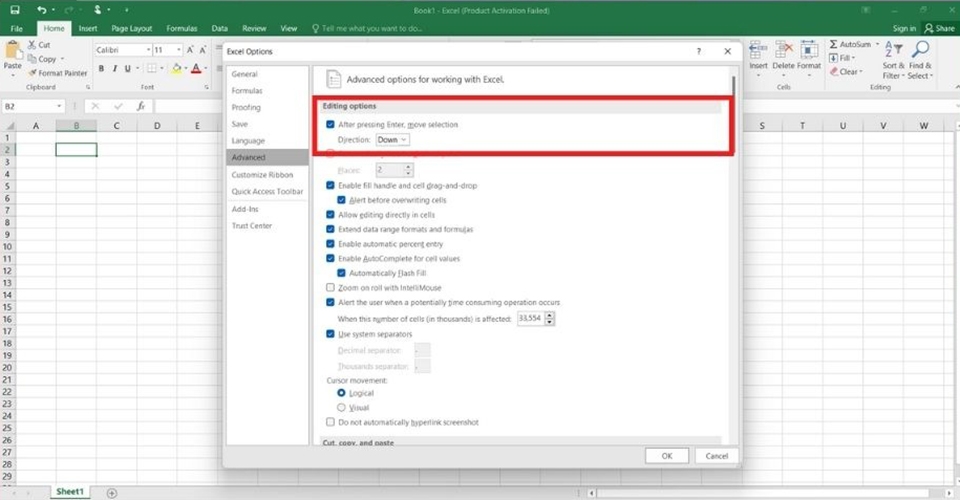Select the Visual cursor movement radio
Viewport: 960px width, 500px height.
[x=342, y=407]
